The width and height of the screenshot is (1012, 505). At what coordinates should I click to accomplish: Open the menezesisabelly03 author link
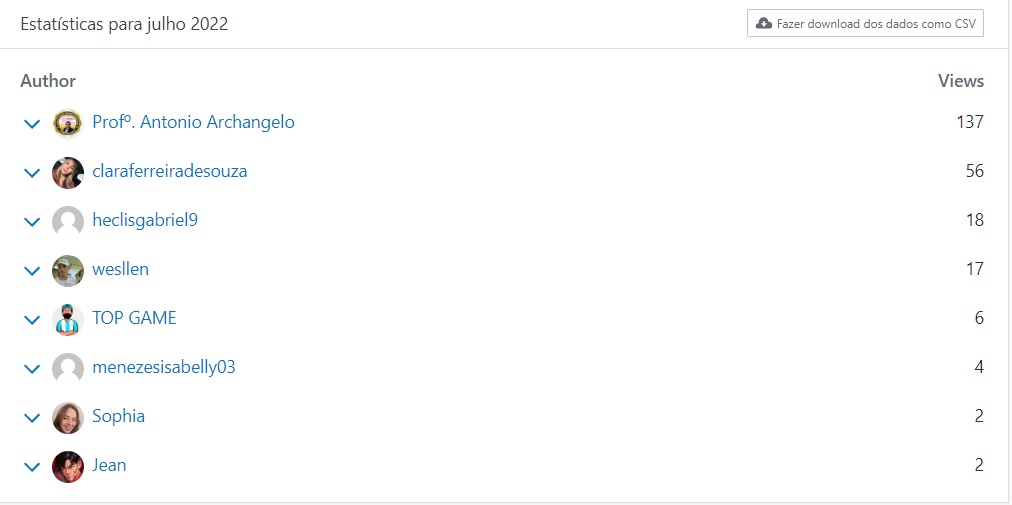[163, 367]
